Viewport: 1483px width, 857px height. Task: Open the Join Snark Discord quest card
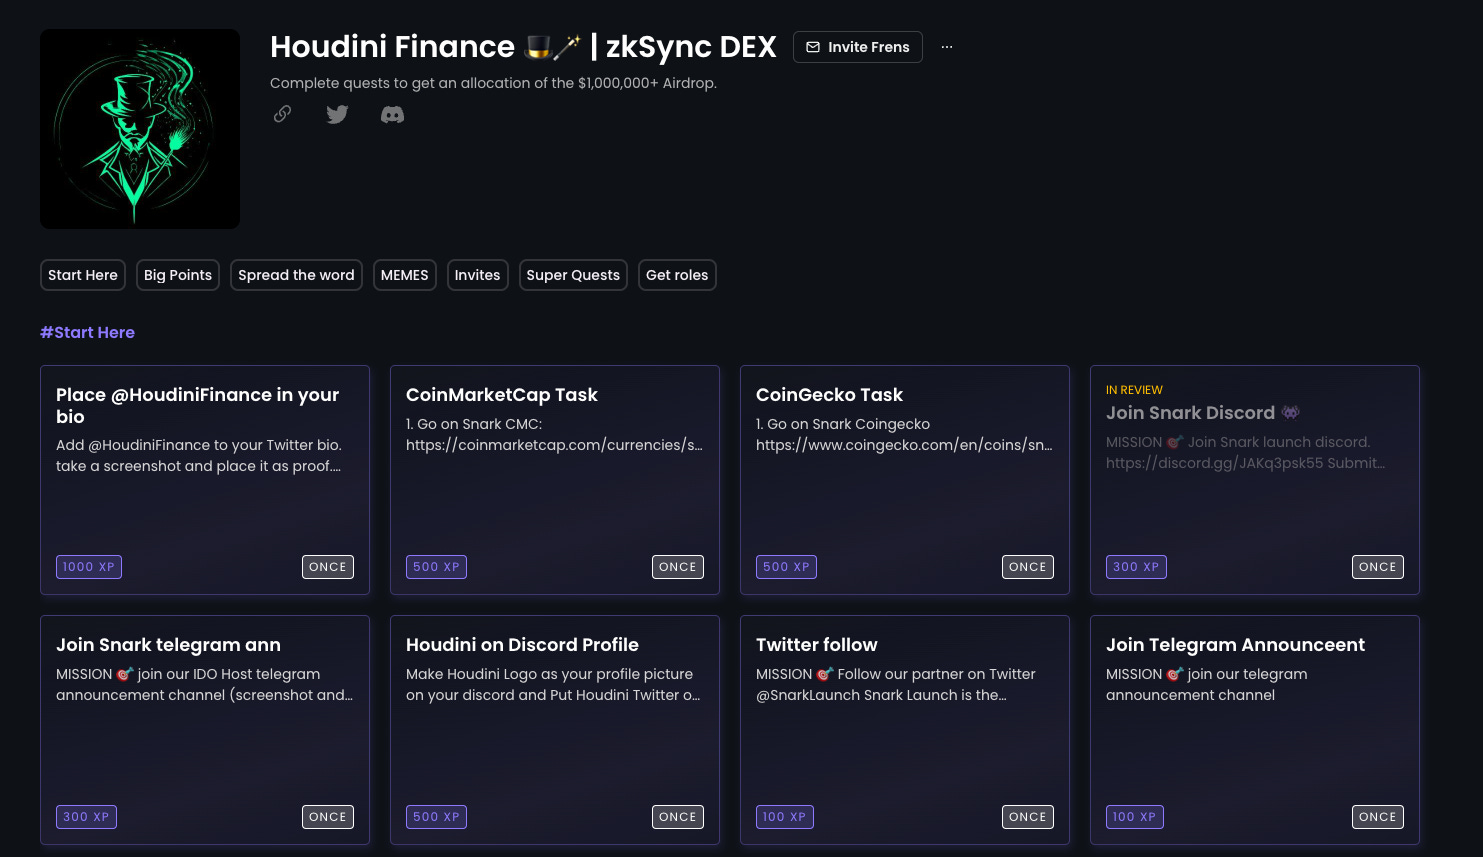(1255, 480)
